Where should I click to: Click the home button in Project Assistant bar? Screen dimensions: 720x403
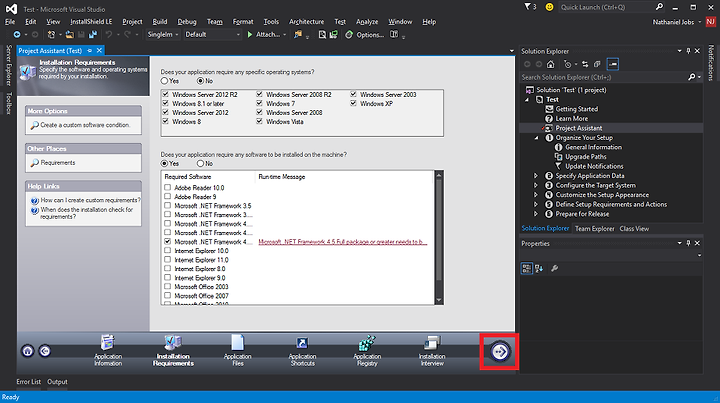28,351
